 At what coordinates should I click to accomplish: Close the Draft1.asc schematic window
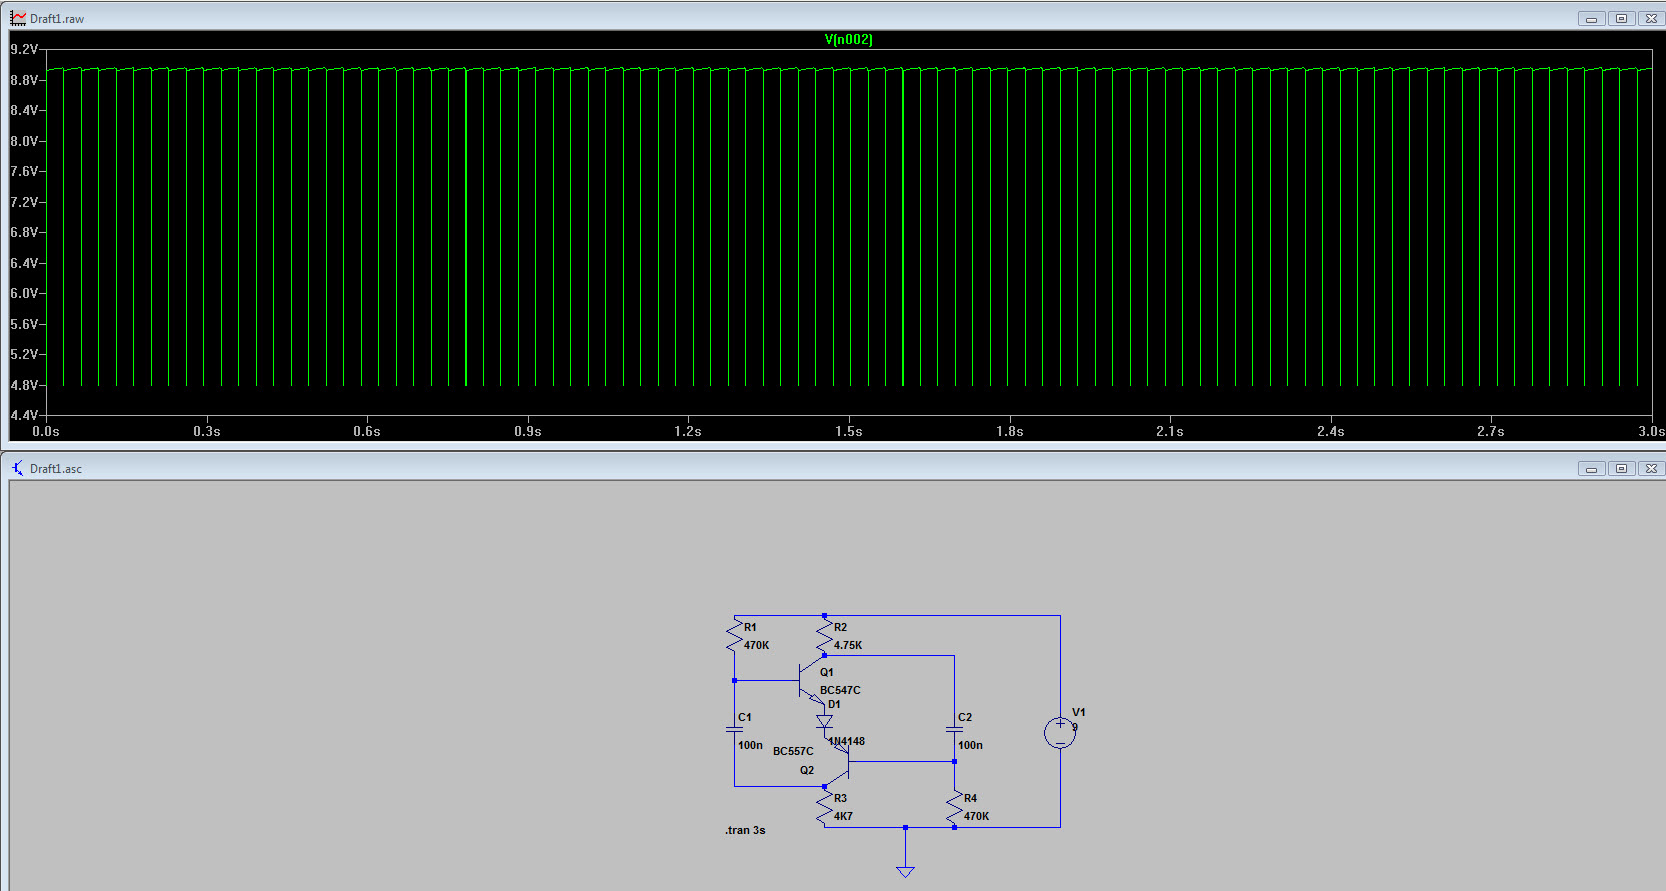[1651, 468]
